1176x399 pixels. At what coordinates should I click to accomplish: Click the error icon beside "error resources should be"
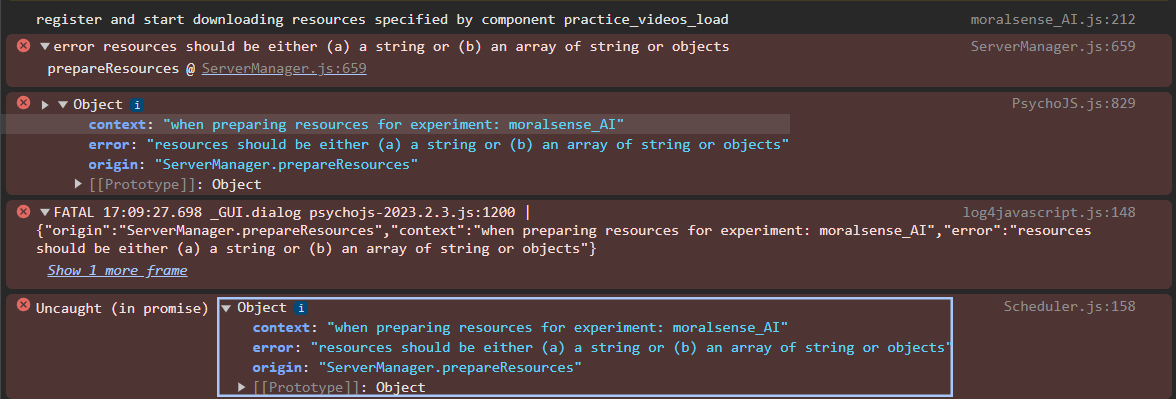tap(23, 46)
